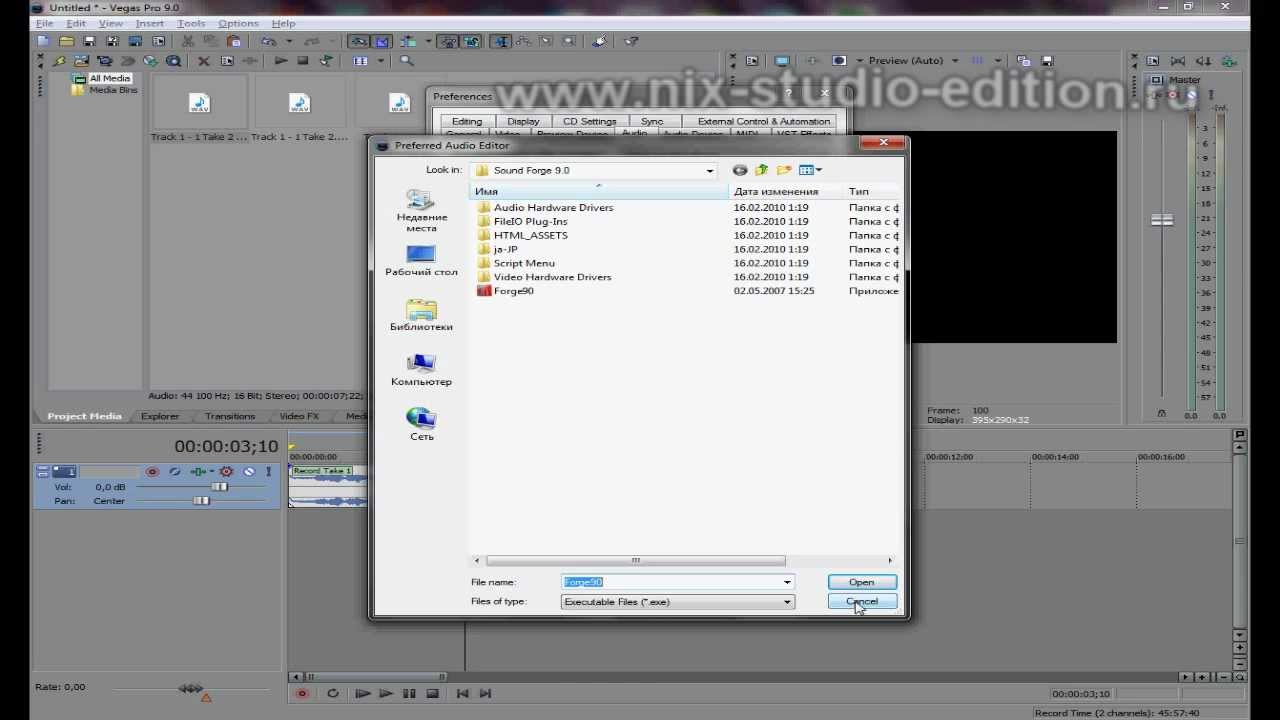Mute the audio track
Image resolution: width=1280 pixels, height=720 pixels.
249,472
